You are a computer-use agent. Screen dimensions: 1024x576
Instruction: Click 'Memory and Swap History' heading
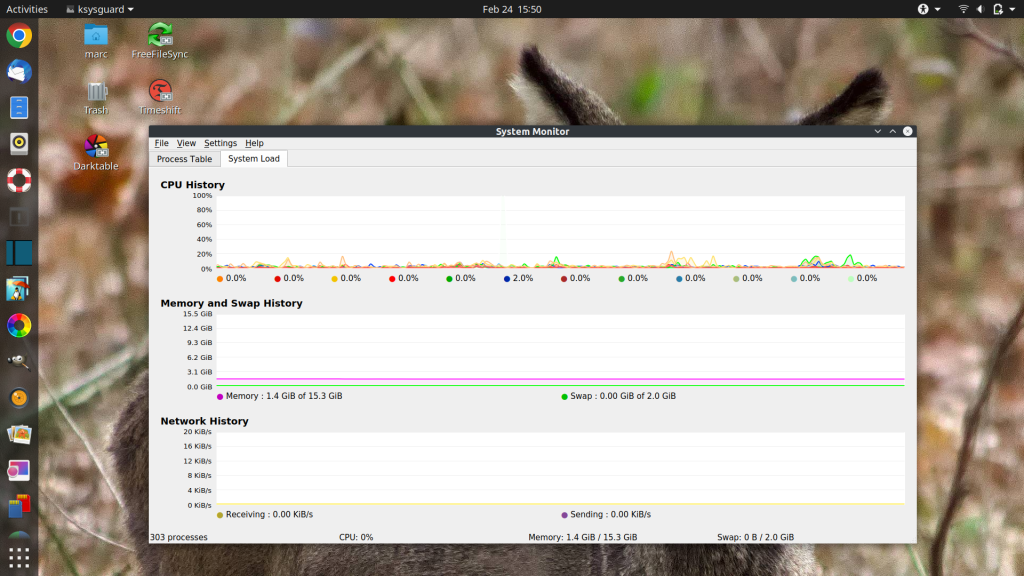[231, 303]
